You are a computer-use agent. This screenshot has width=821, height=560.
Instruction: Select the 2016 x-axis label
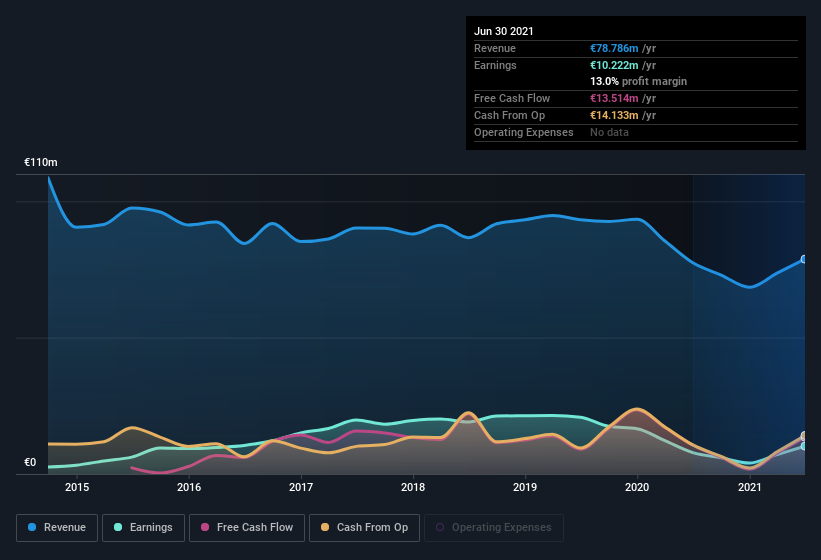click(189, 487)
